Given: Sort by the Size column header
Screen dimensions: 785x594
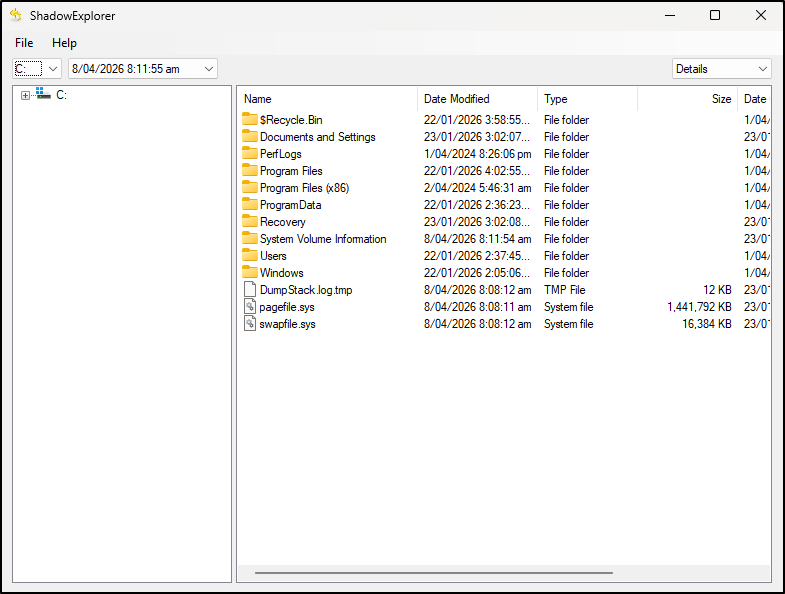Looking at the screenshot, I should (x=687, y=99).
